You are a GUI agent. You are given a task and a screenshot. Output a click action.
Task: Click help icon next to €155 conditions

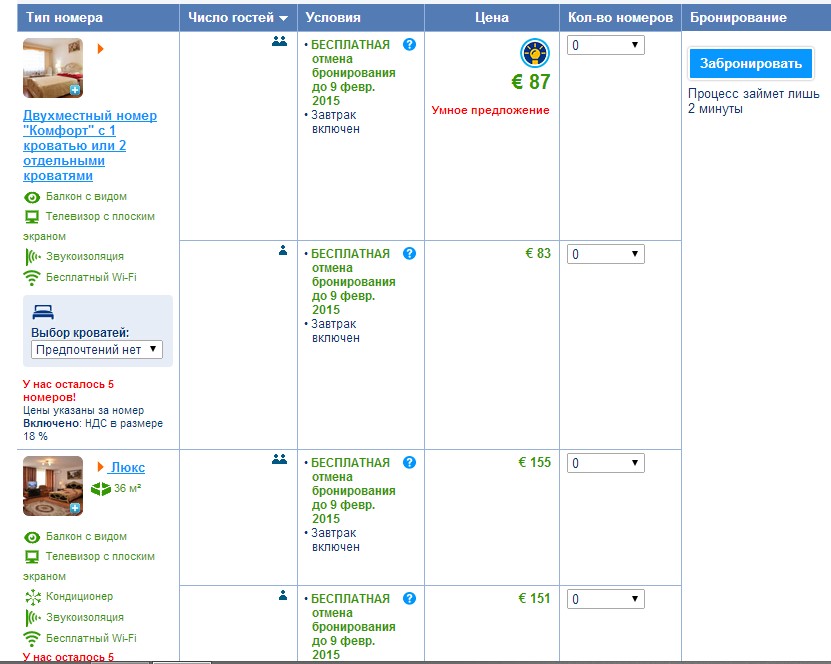(x=409, y=463)
